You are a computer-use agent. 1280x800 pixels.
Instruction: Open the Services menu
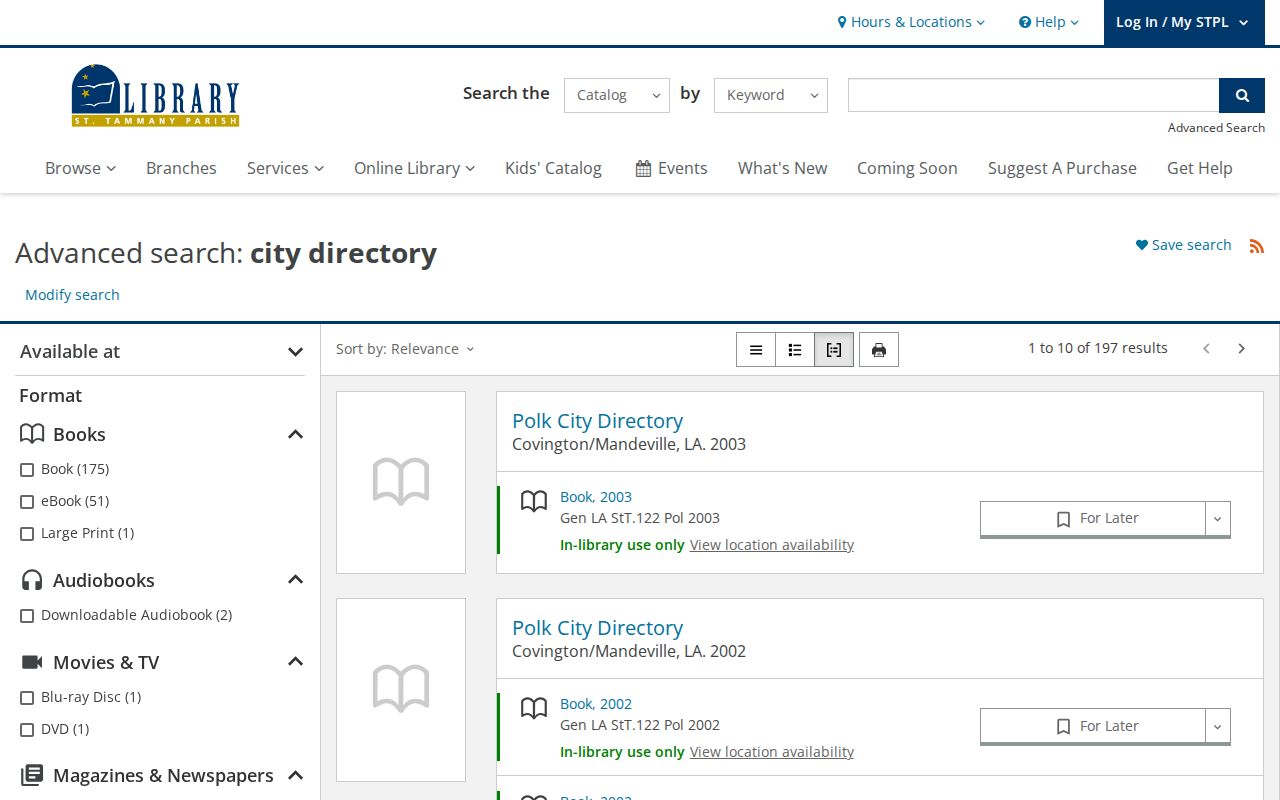point(285,168)
